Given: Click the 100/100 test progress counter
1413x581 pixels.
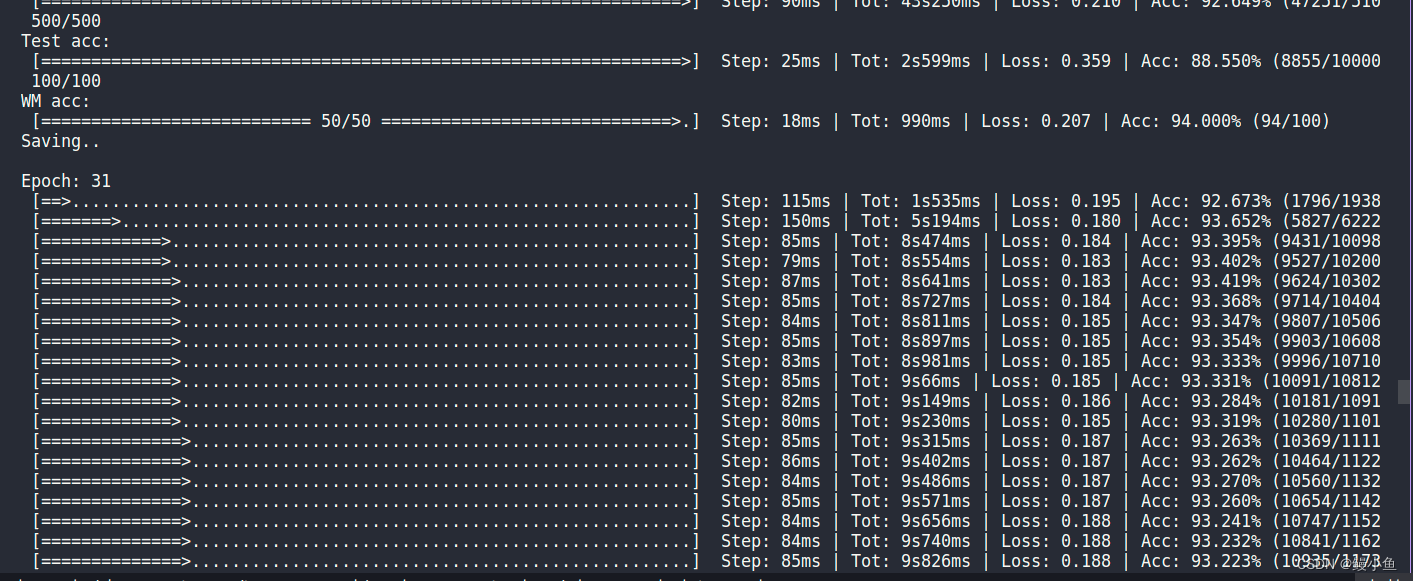Looking at the screenshot, I should pyautogui.click(x=65, y=80).
